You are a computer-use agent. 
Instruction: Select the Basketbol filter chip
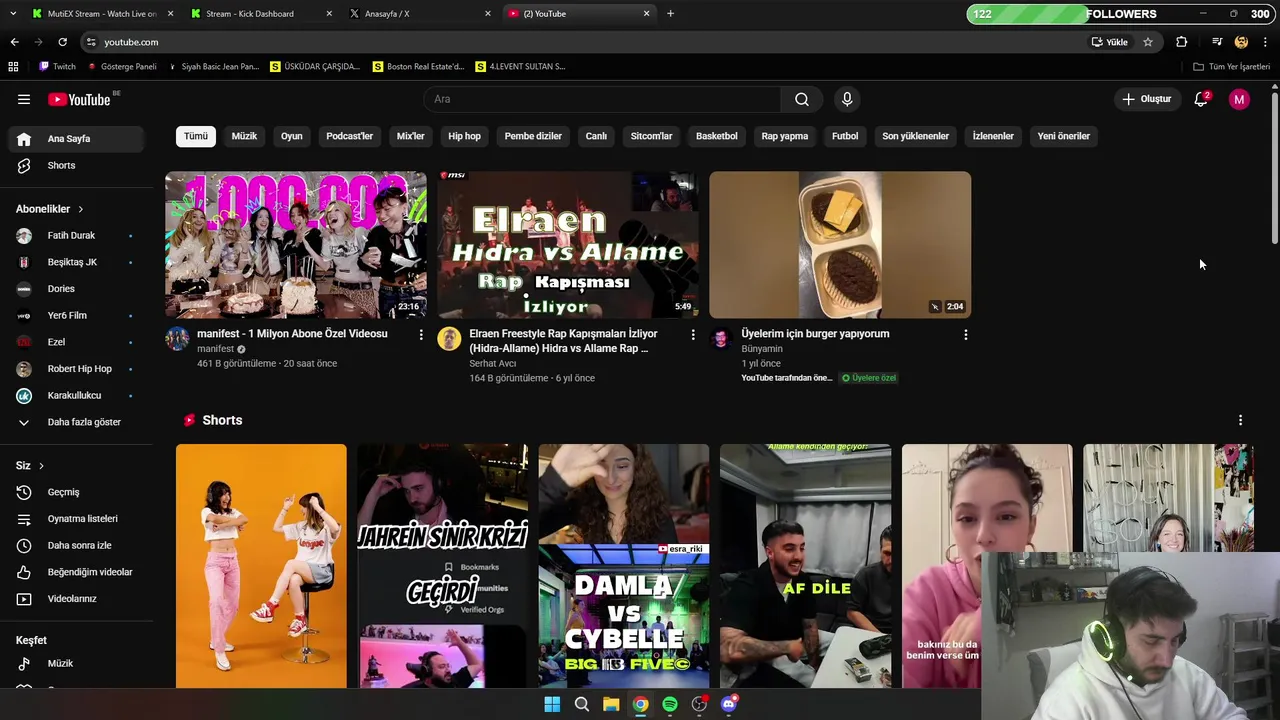[x=716, y=136]
